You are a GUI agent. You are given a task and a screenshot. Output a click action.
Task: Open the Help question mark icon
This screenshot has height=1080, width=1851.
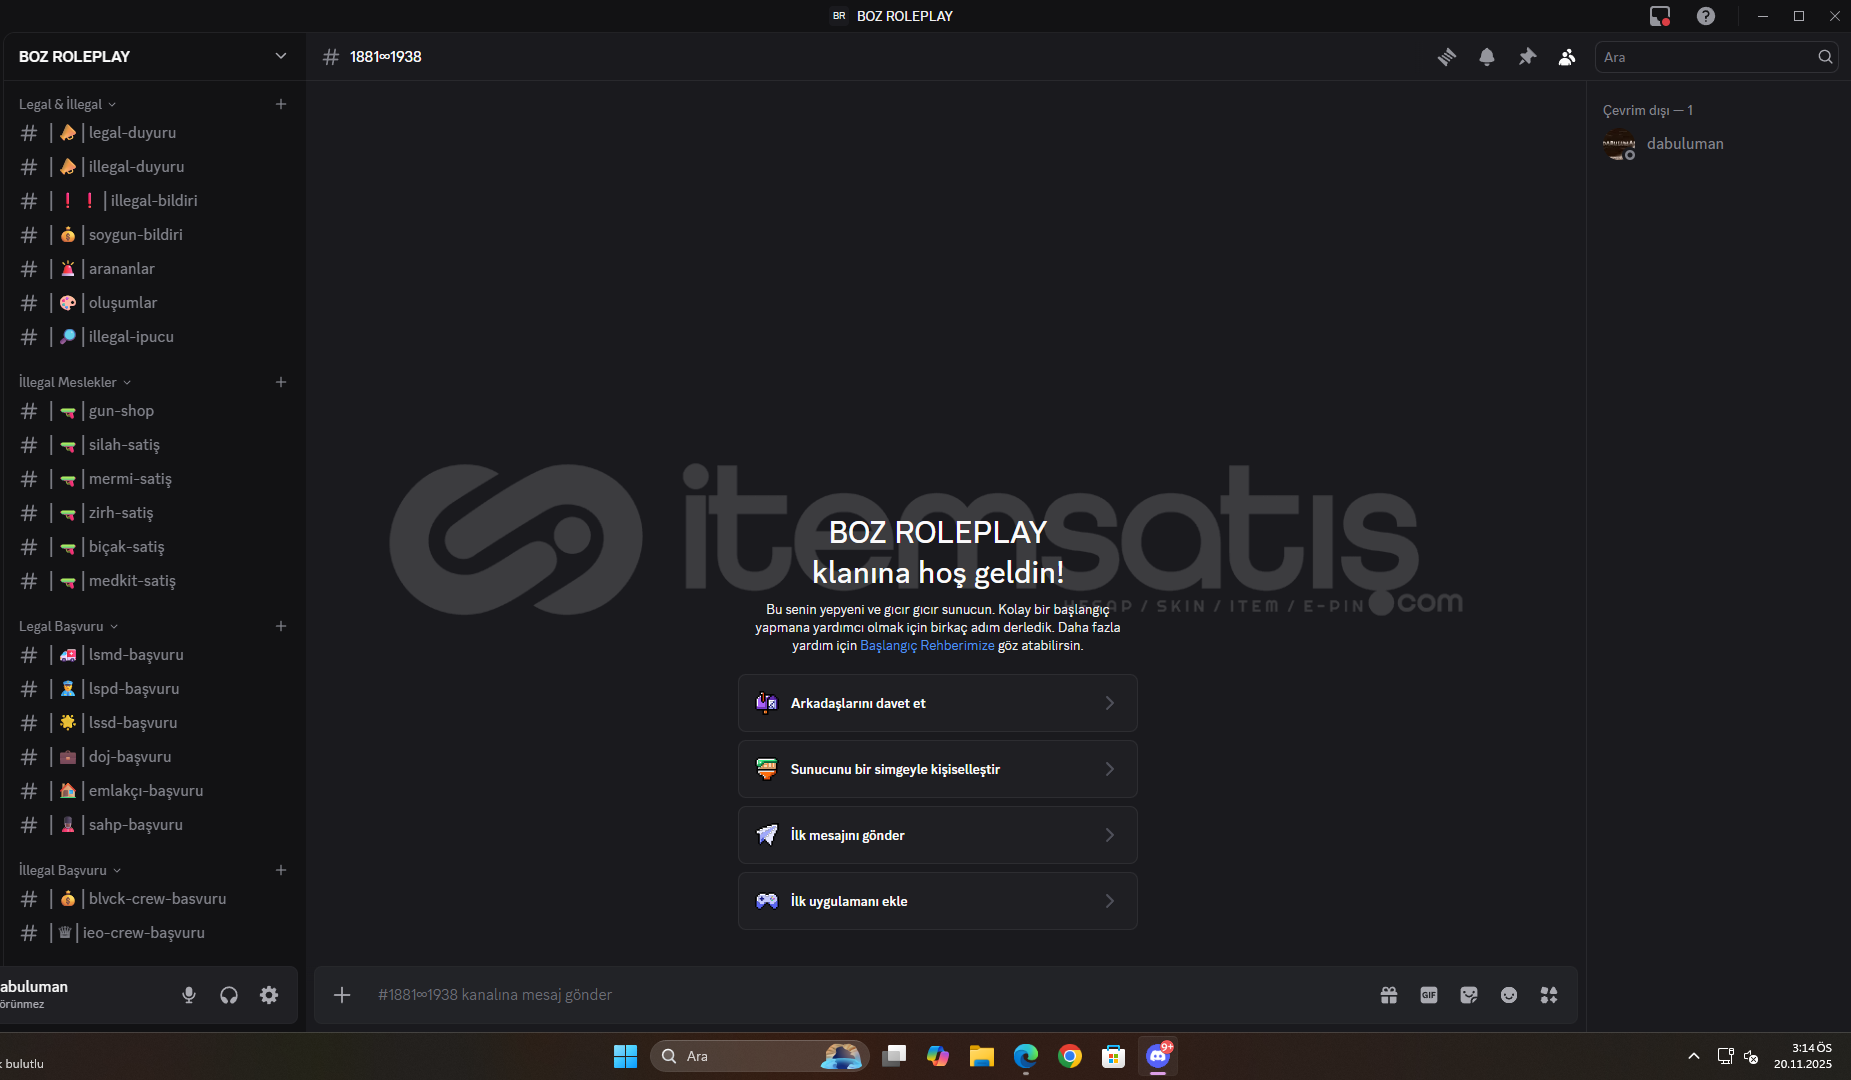(x=1706, y=16)
